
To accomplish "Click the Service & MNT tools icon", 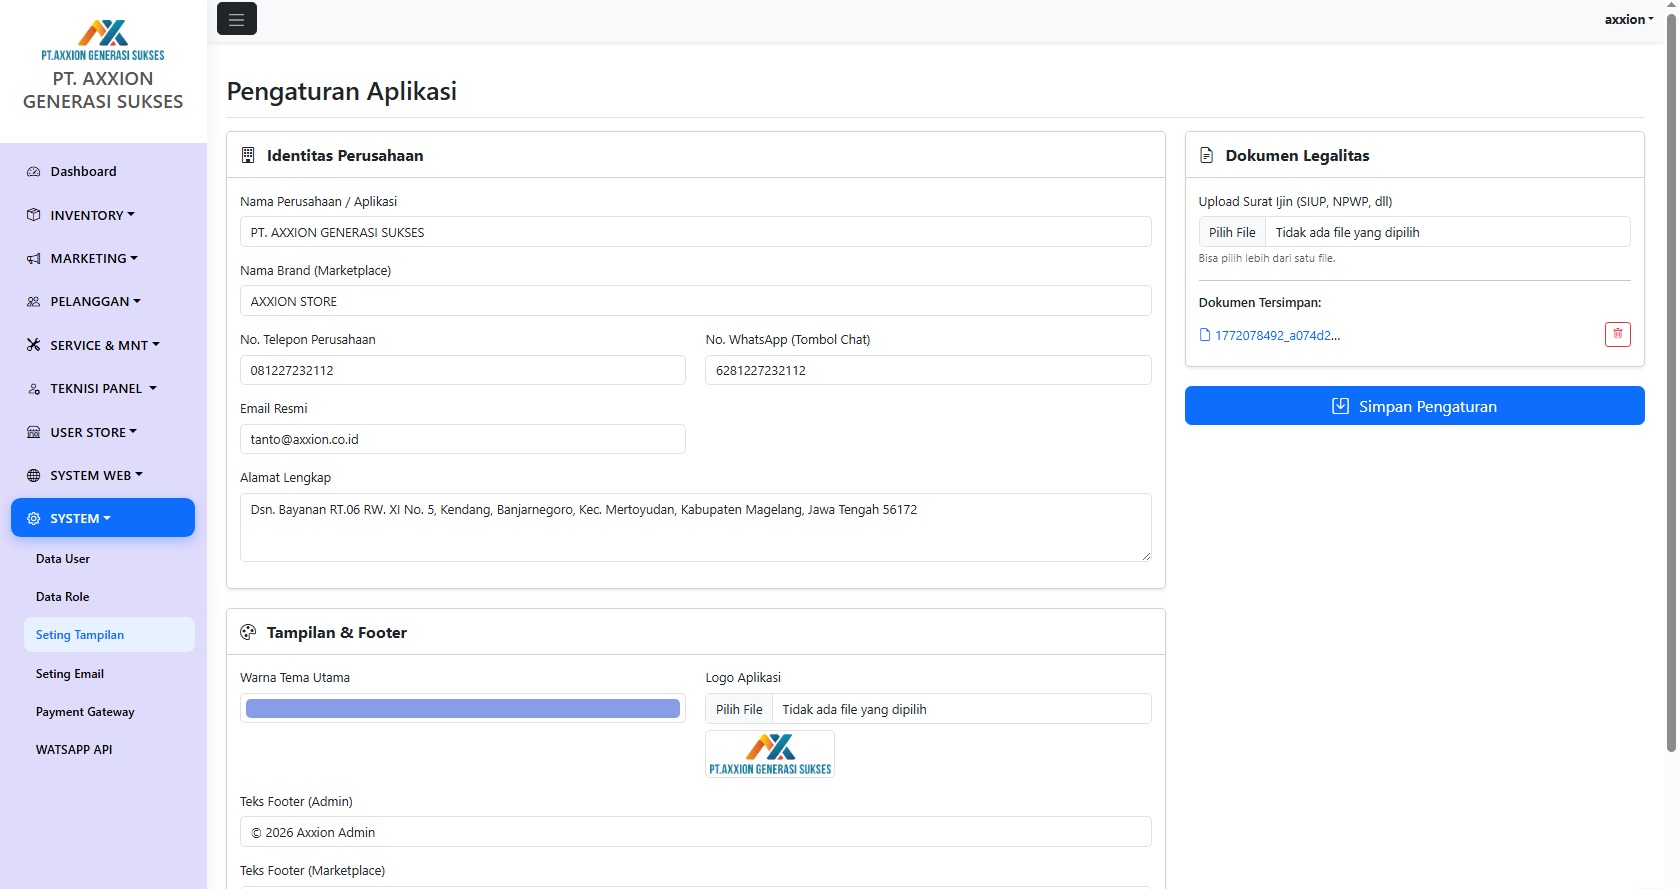I will click(33, 345).
